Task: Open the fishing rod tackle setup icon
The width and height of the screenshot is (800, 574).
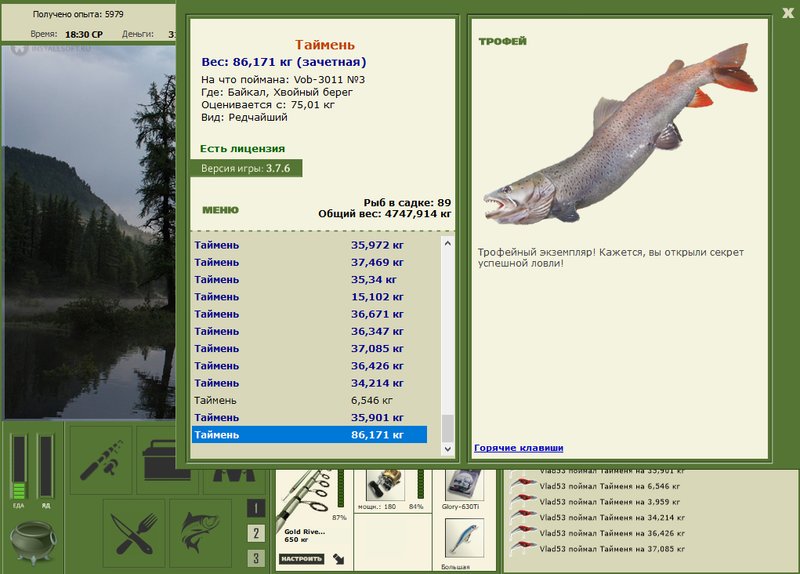Action: point(101,460)
